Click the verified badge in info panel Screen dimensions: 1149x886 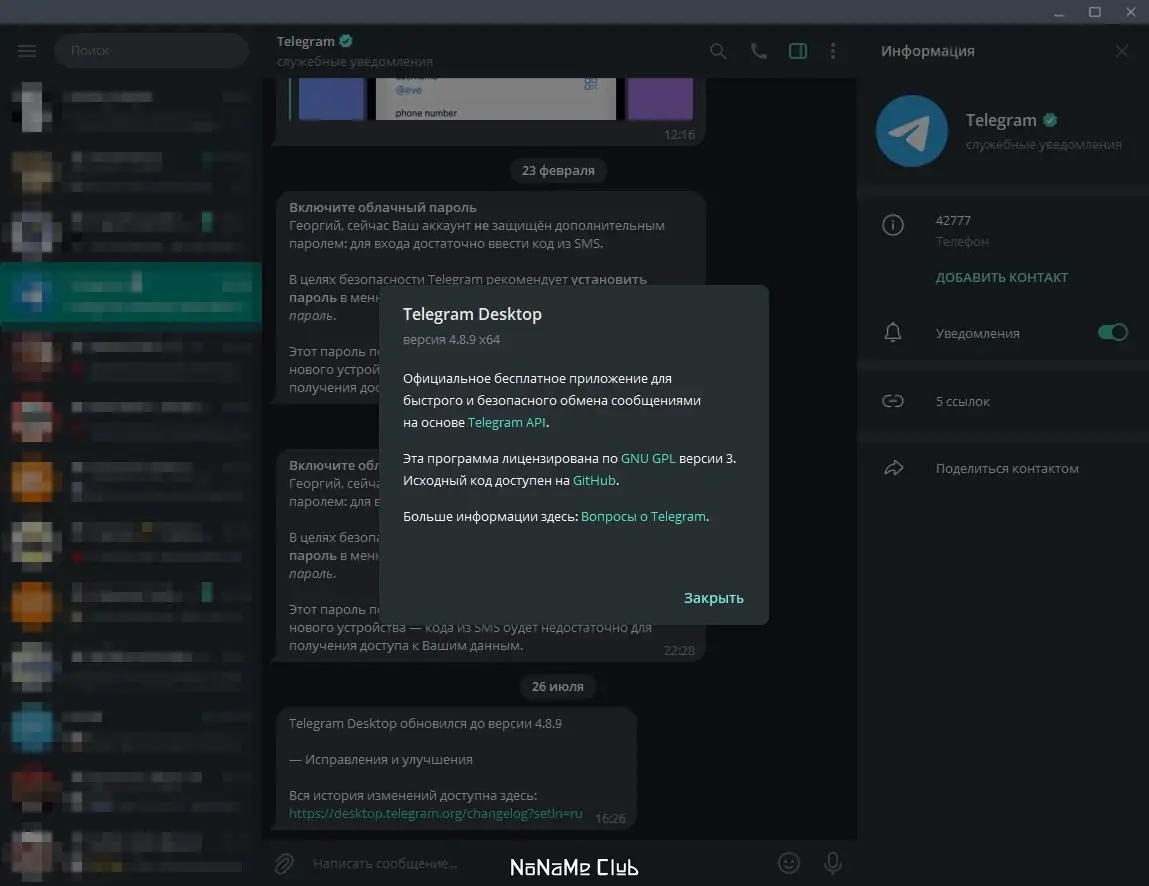point(1050,119)
